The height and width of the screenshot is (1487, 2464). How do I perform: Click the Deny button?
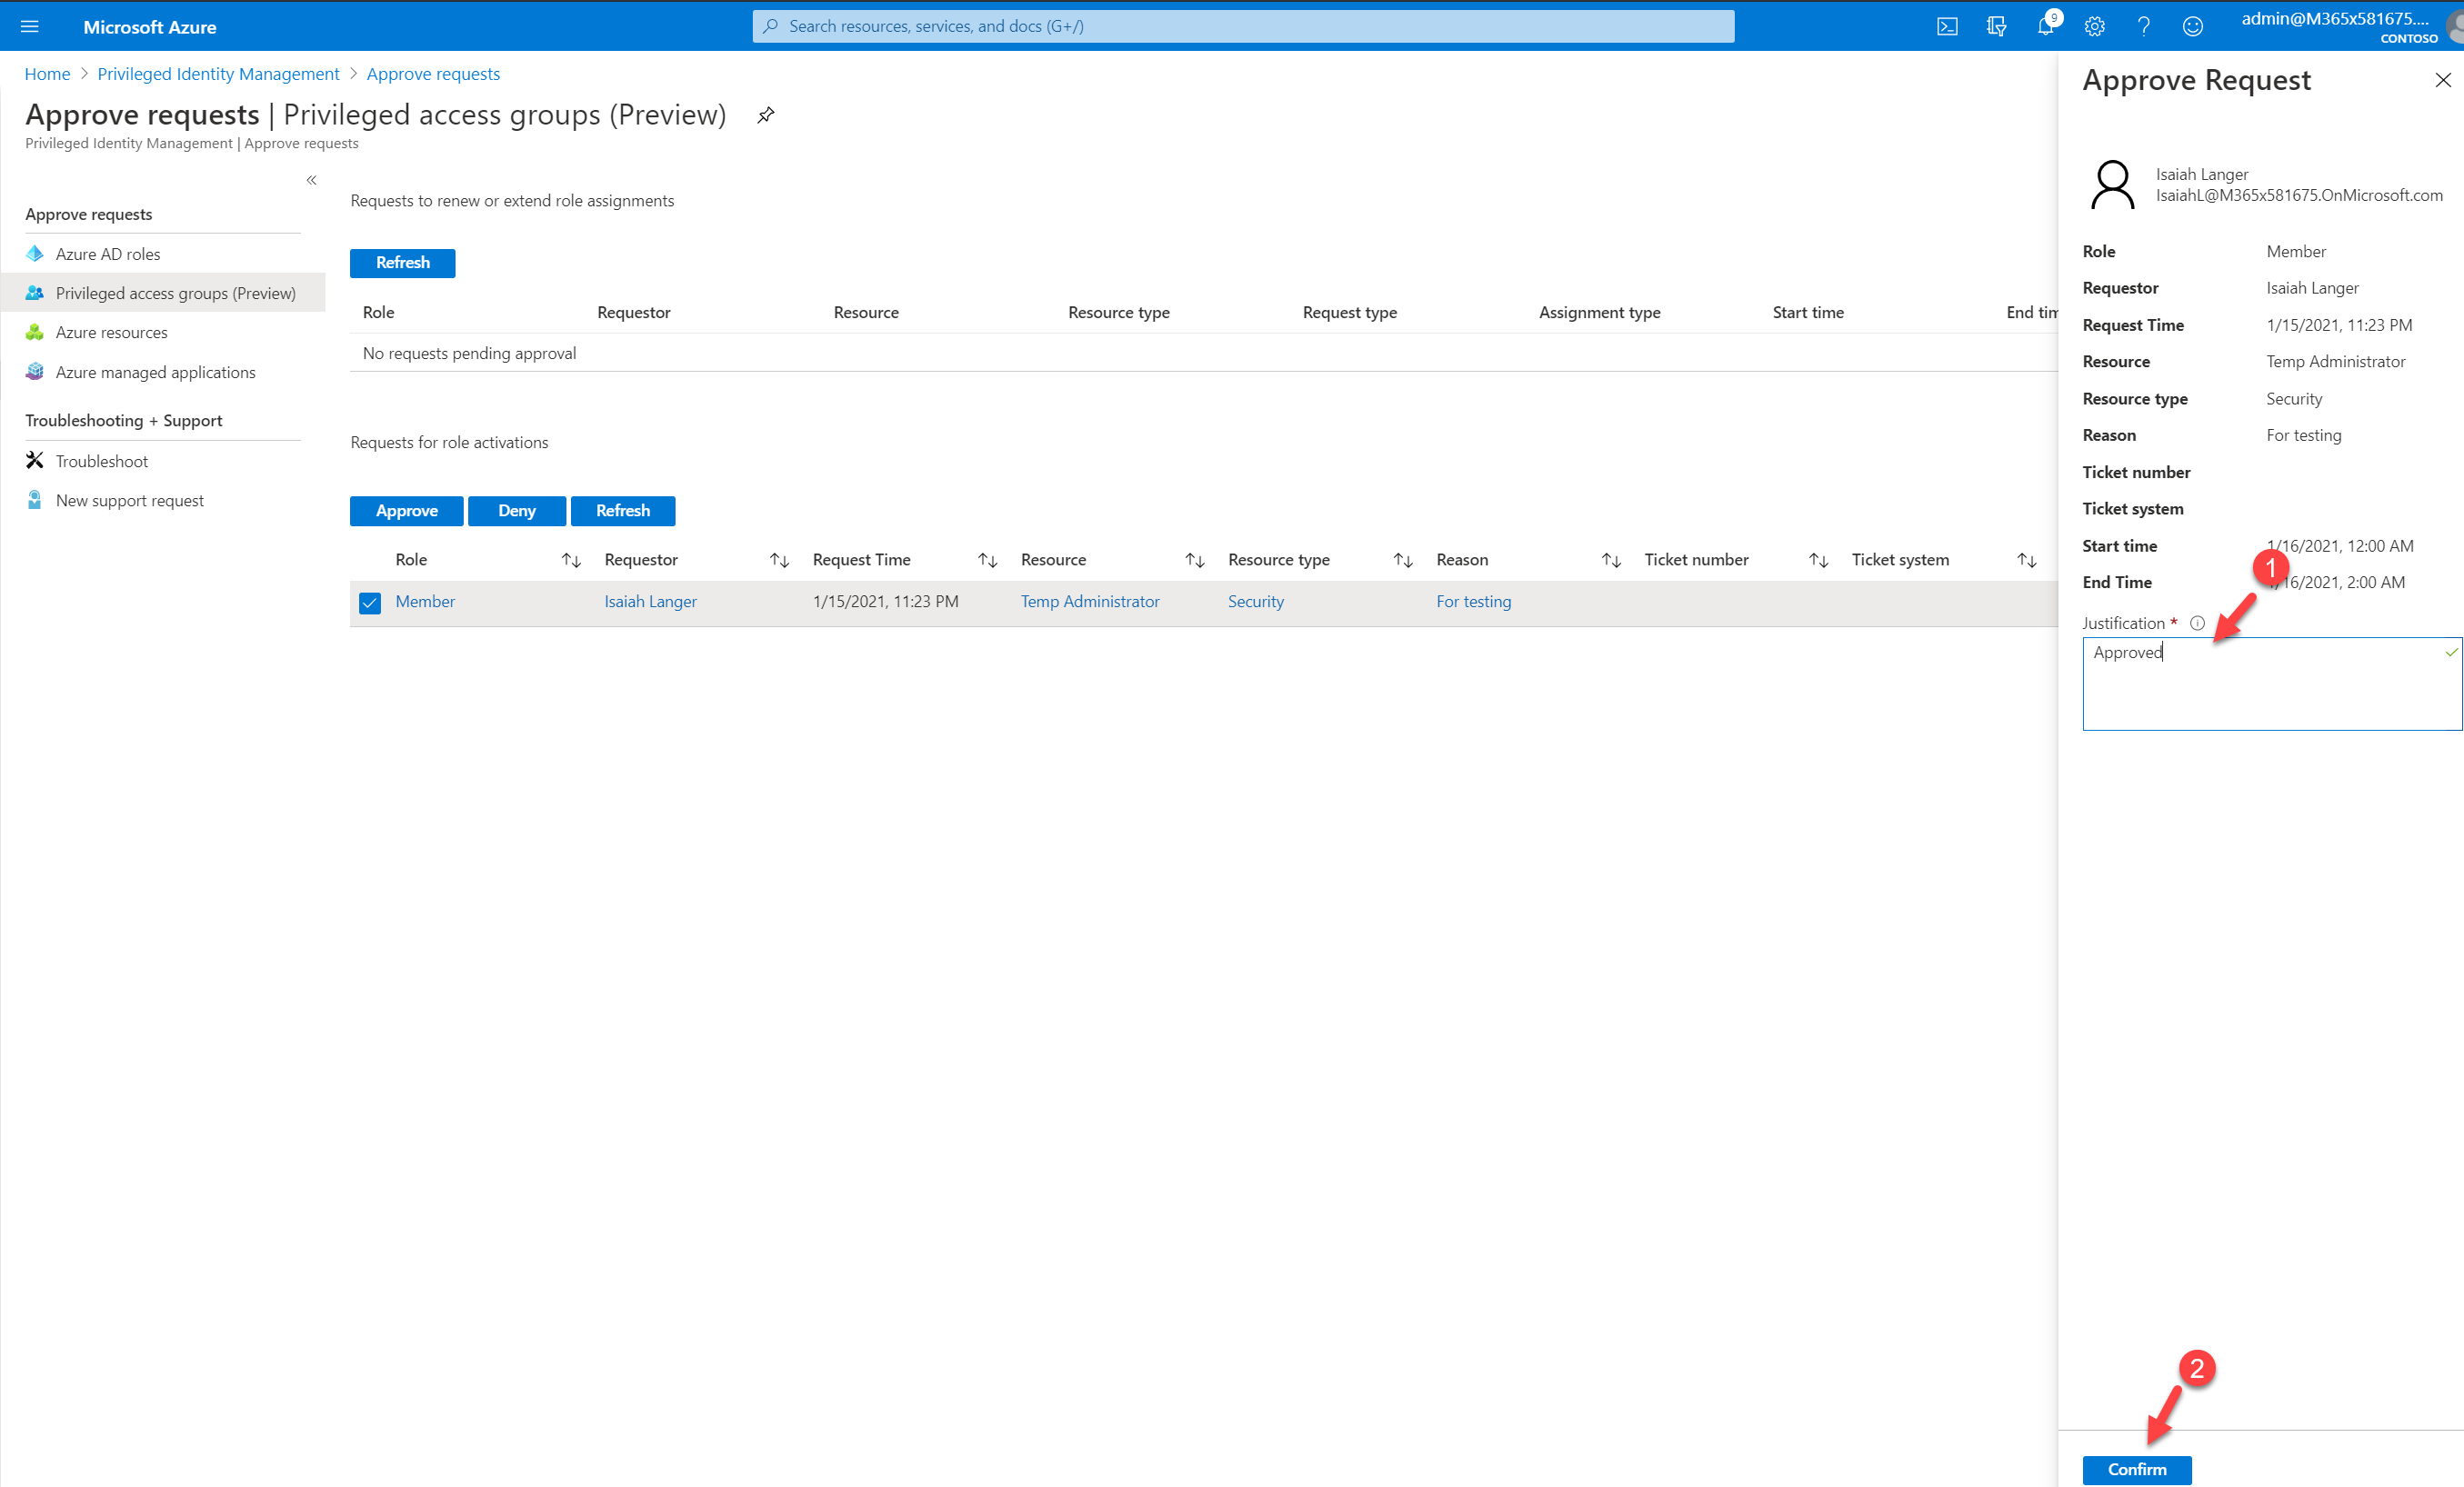pos(517,511)
